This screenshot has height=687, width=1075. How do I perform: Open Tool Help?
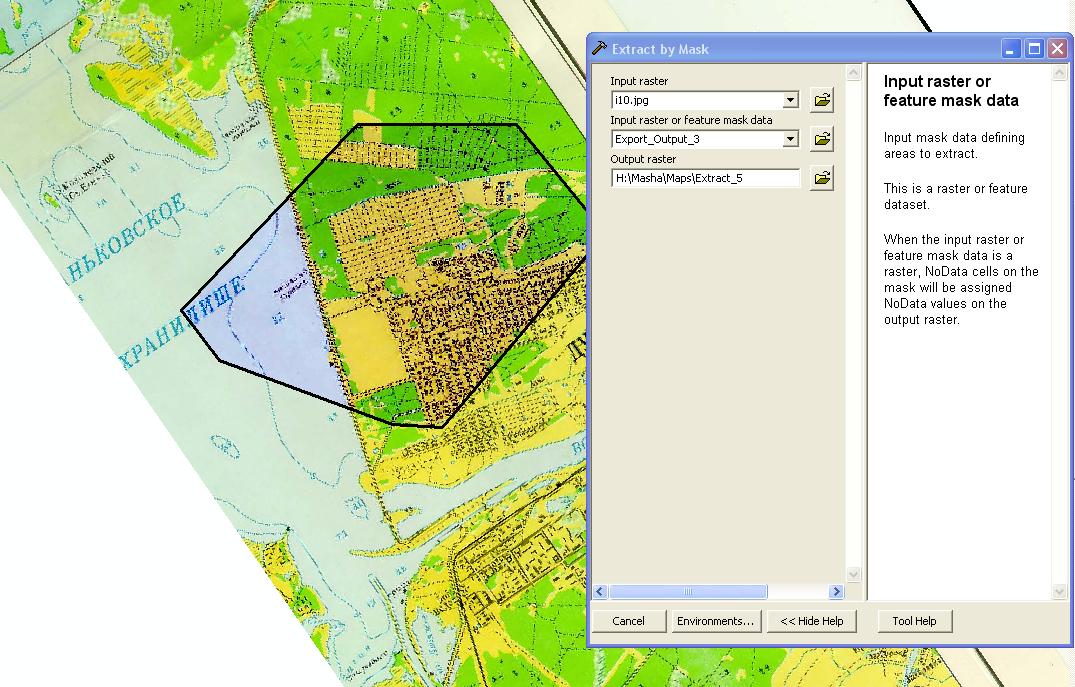[915, 621]
